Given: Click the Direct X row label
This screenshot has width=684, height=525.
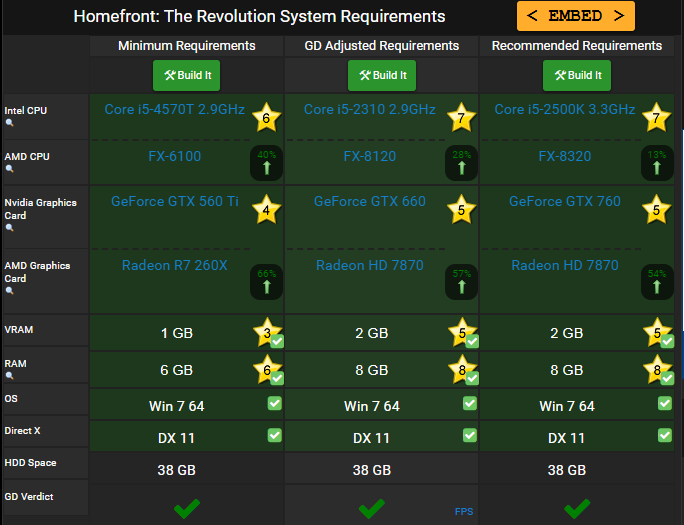Looking at the screenshot, I should [x=22, y=431].
